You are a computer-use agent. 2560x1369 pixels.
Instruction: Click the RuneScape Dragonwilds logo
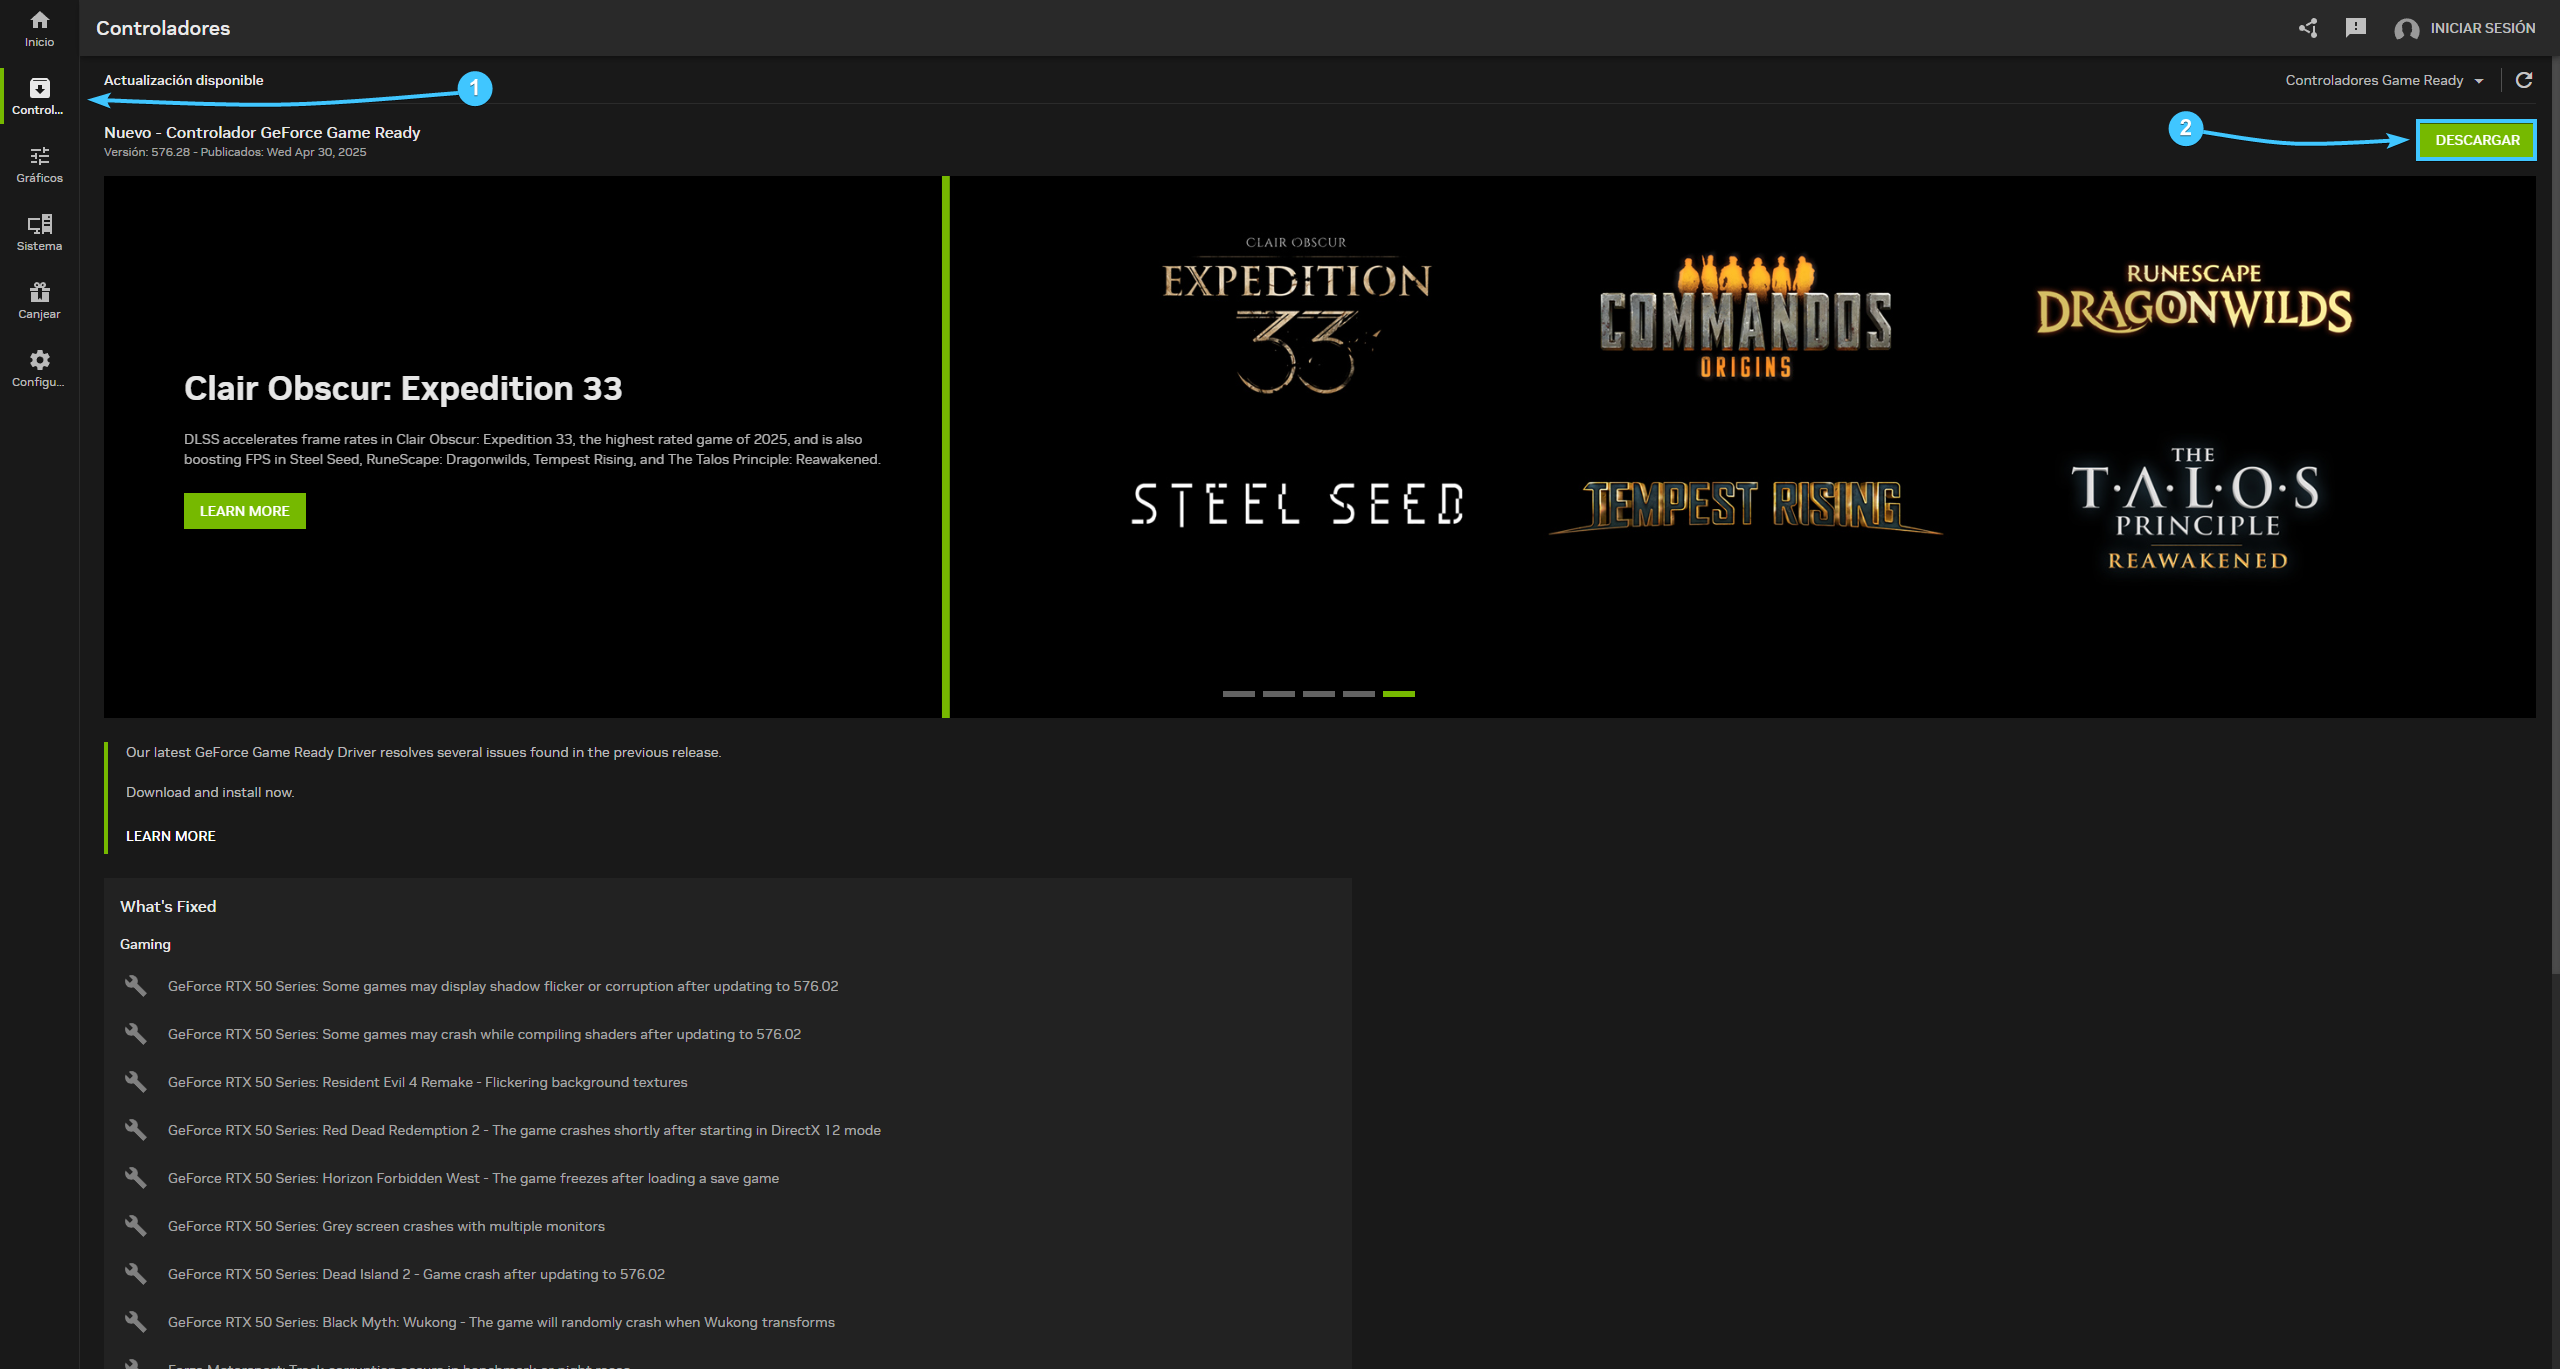click(x=2194, y=298)
